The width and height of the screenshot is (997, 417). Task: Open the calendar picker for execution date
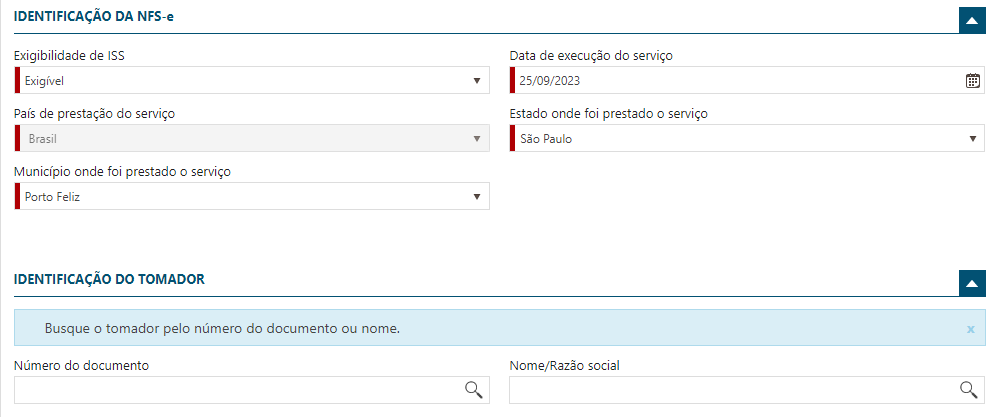point(973,81)
